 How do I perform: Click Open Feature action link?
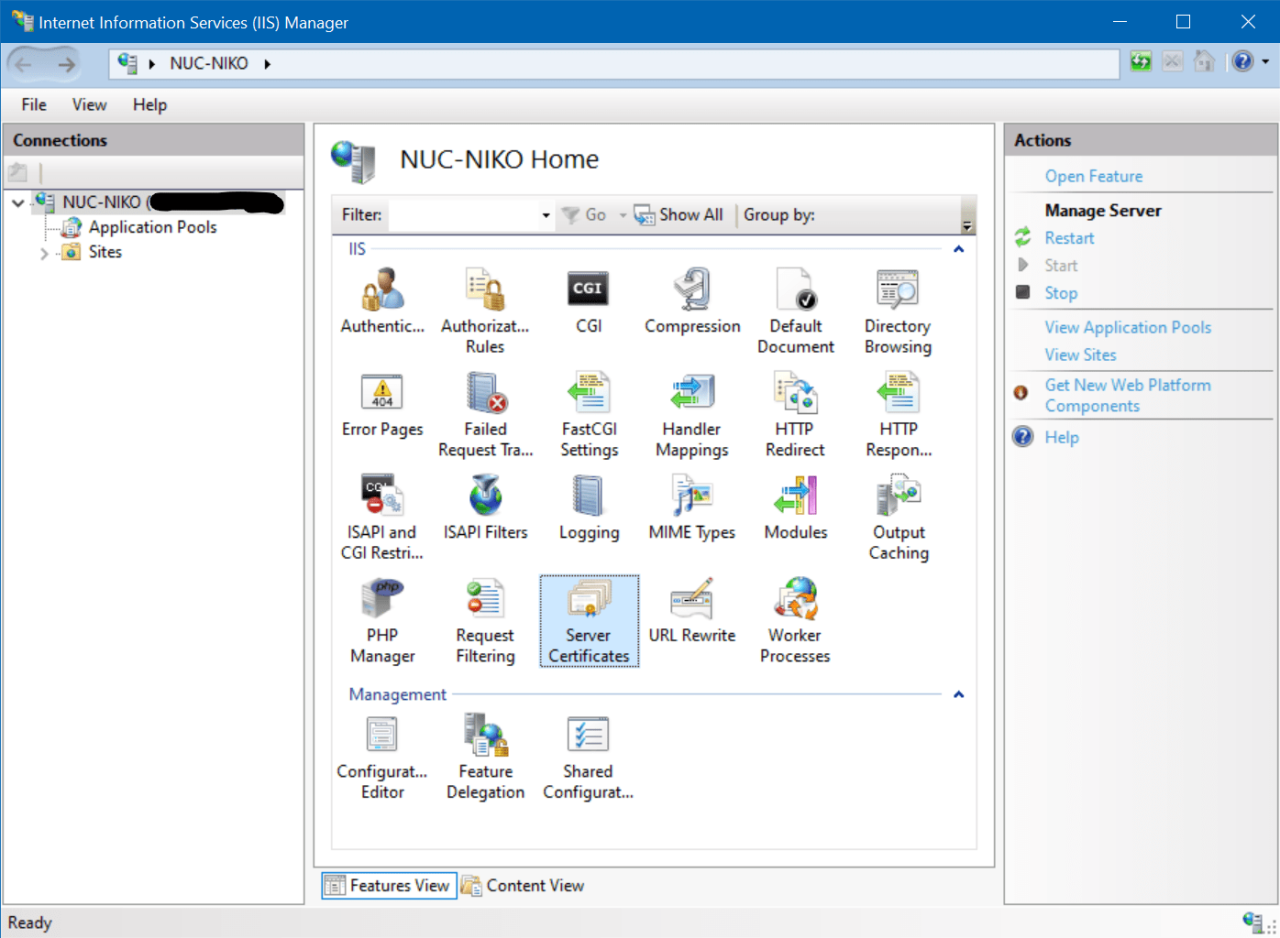tap(1094, 176)
